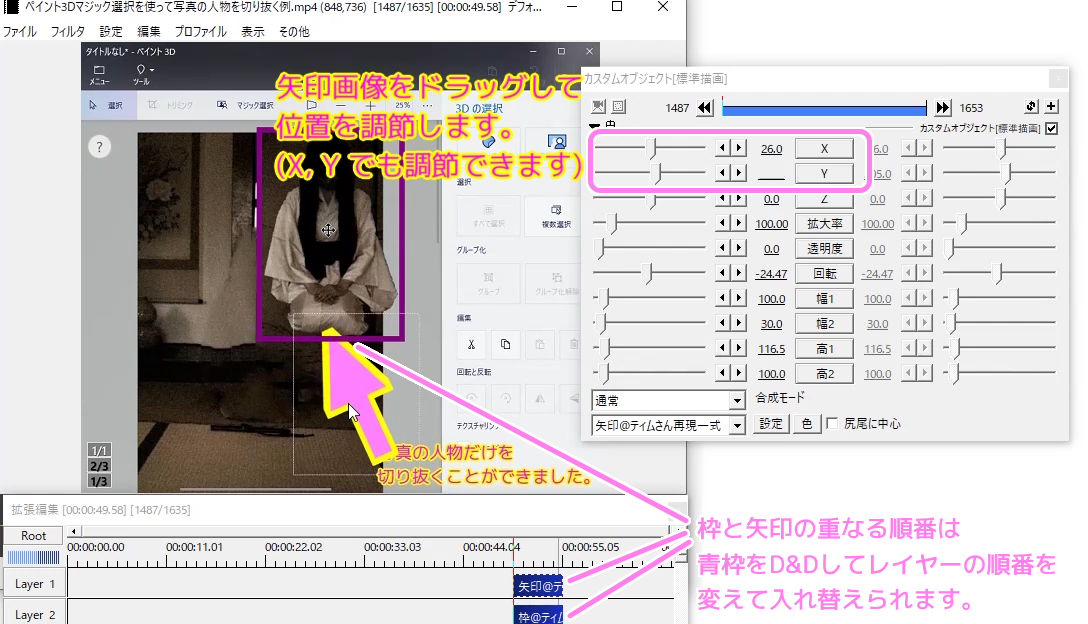Viewport: 1088px width, 624px height.
Task: Open the Root scene selector
Action: pos(34,535)
